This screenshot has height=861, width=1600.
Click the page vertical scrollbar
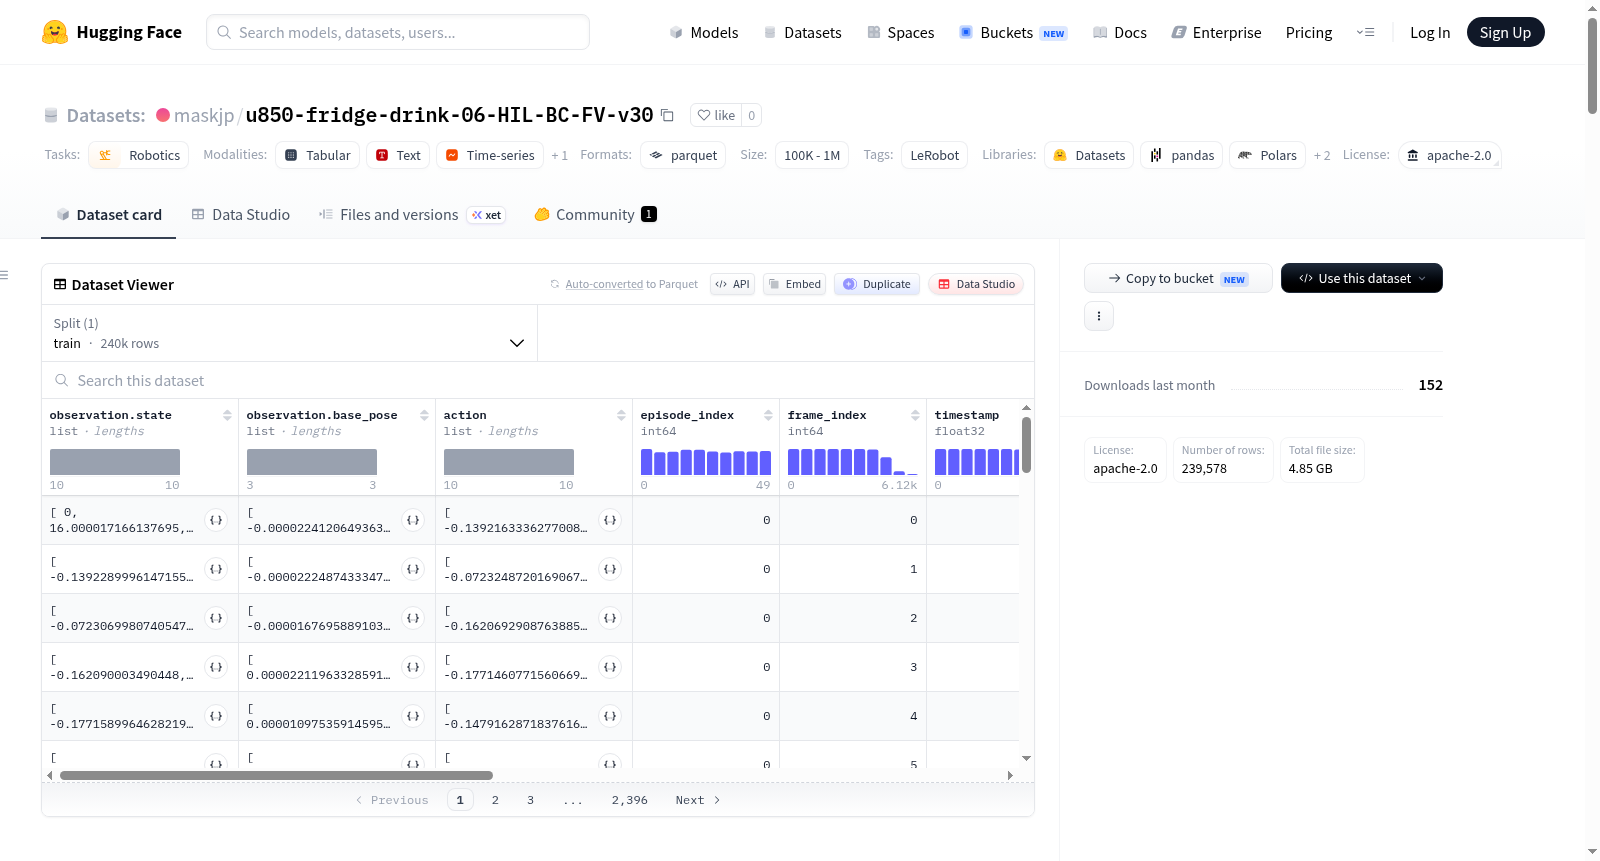(1592, 66)
